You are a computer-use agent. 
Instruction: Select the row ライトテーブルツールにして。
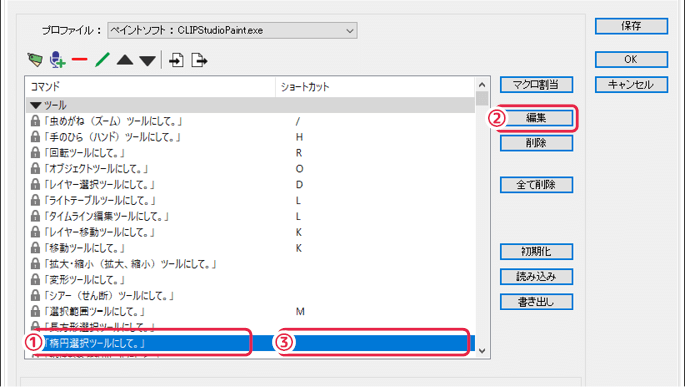250,201
